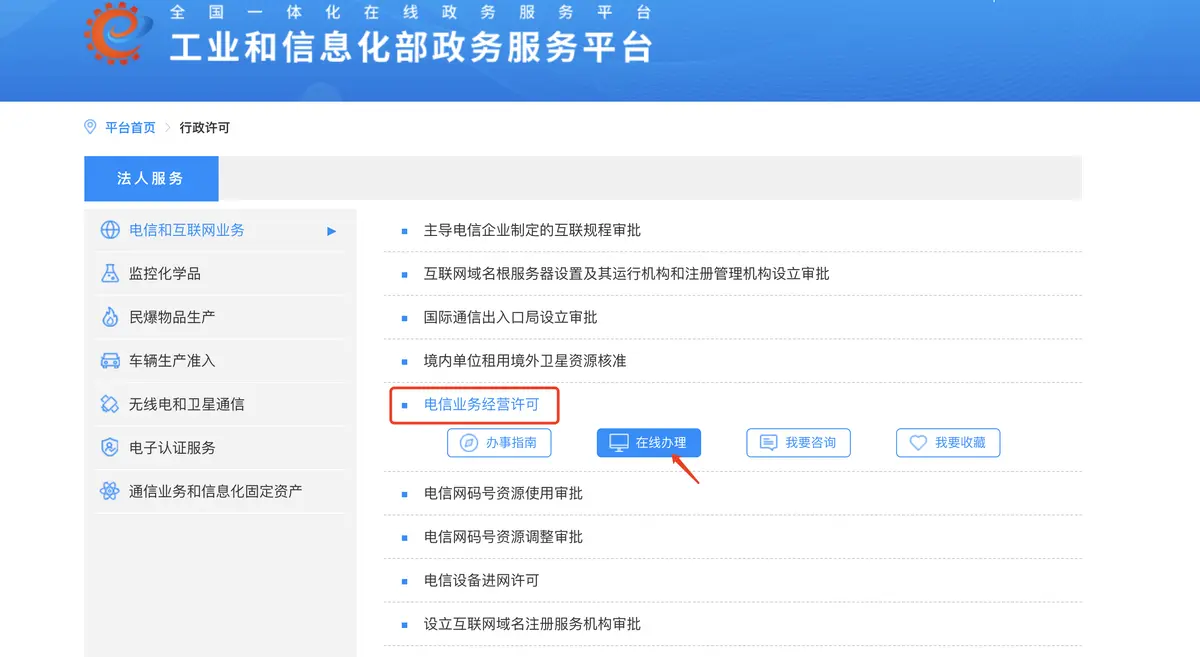
Task: Open 设立互联网域名注册服务机构审批 item
Action: tap(532, 624)
